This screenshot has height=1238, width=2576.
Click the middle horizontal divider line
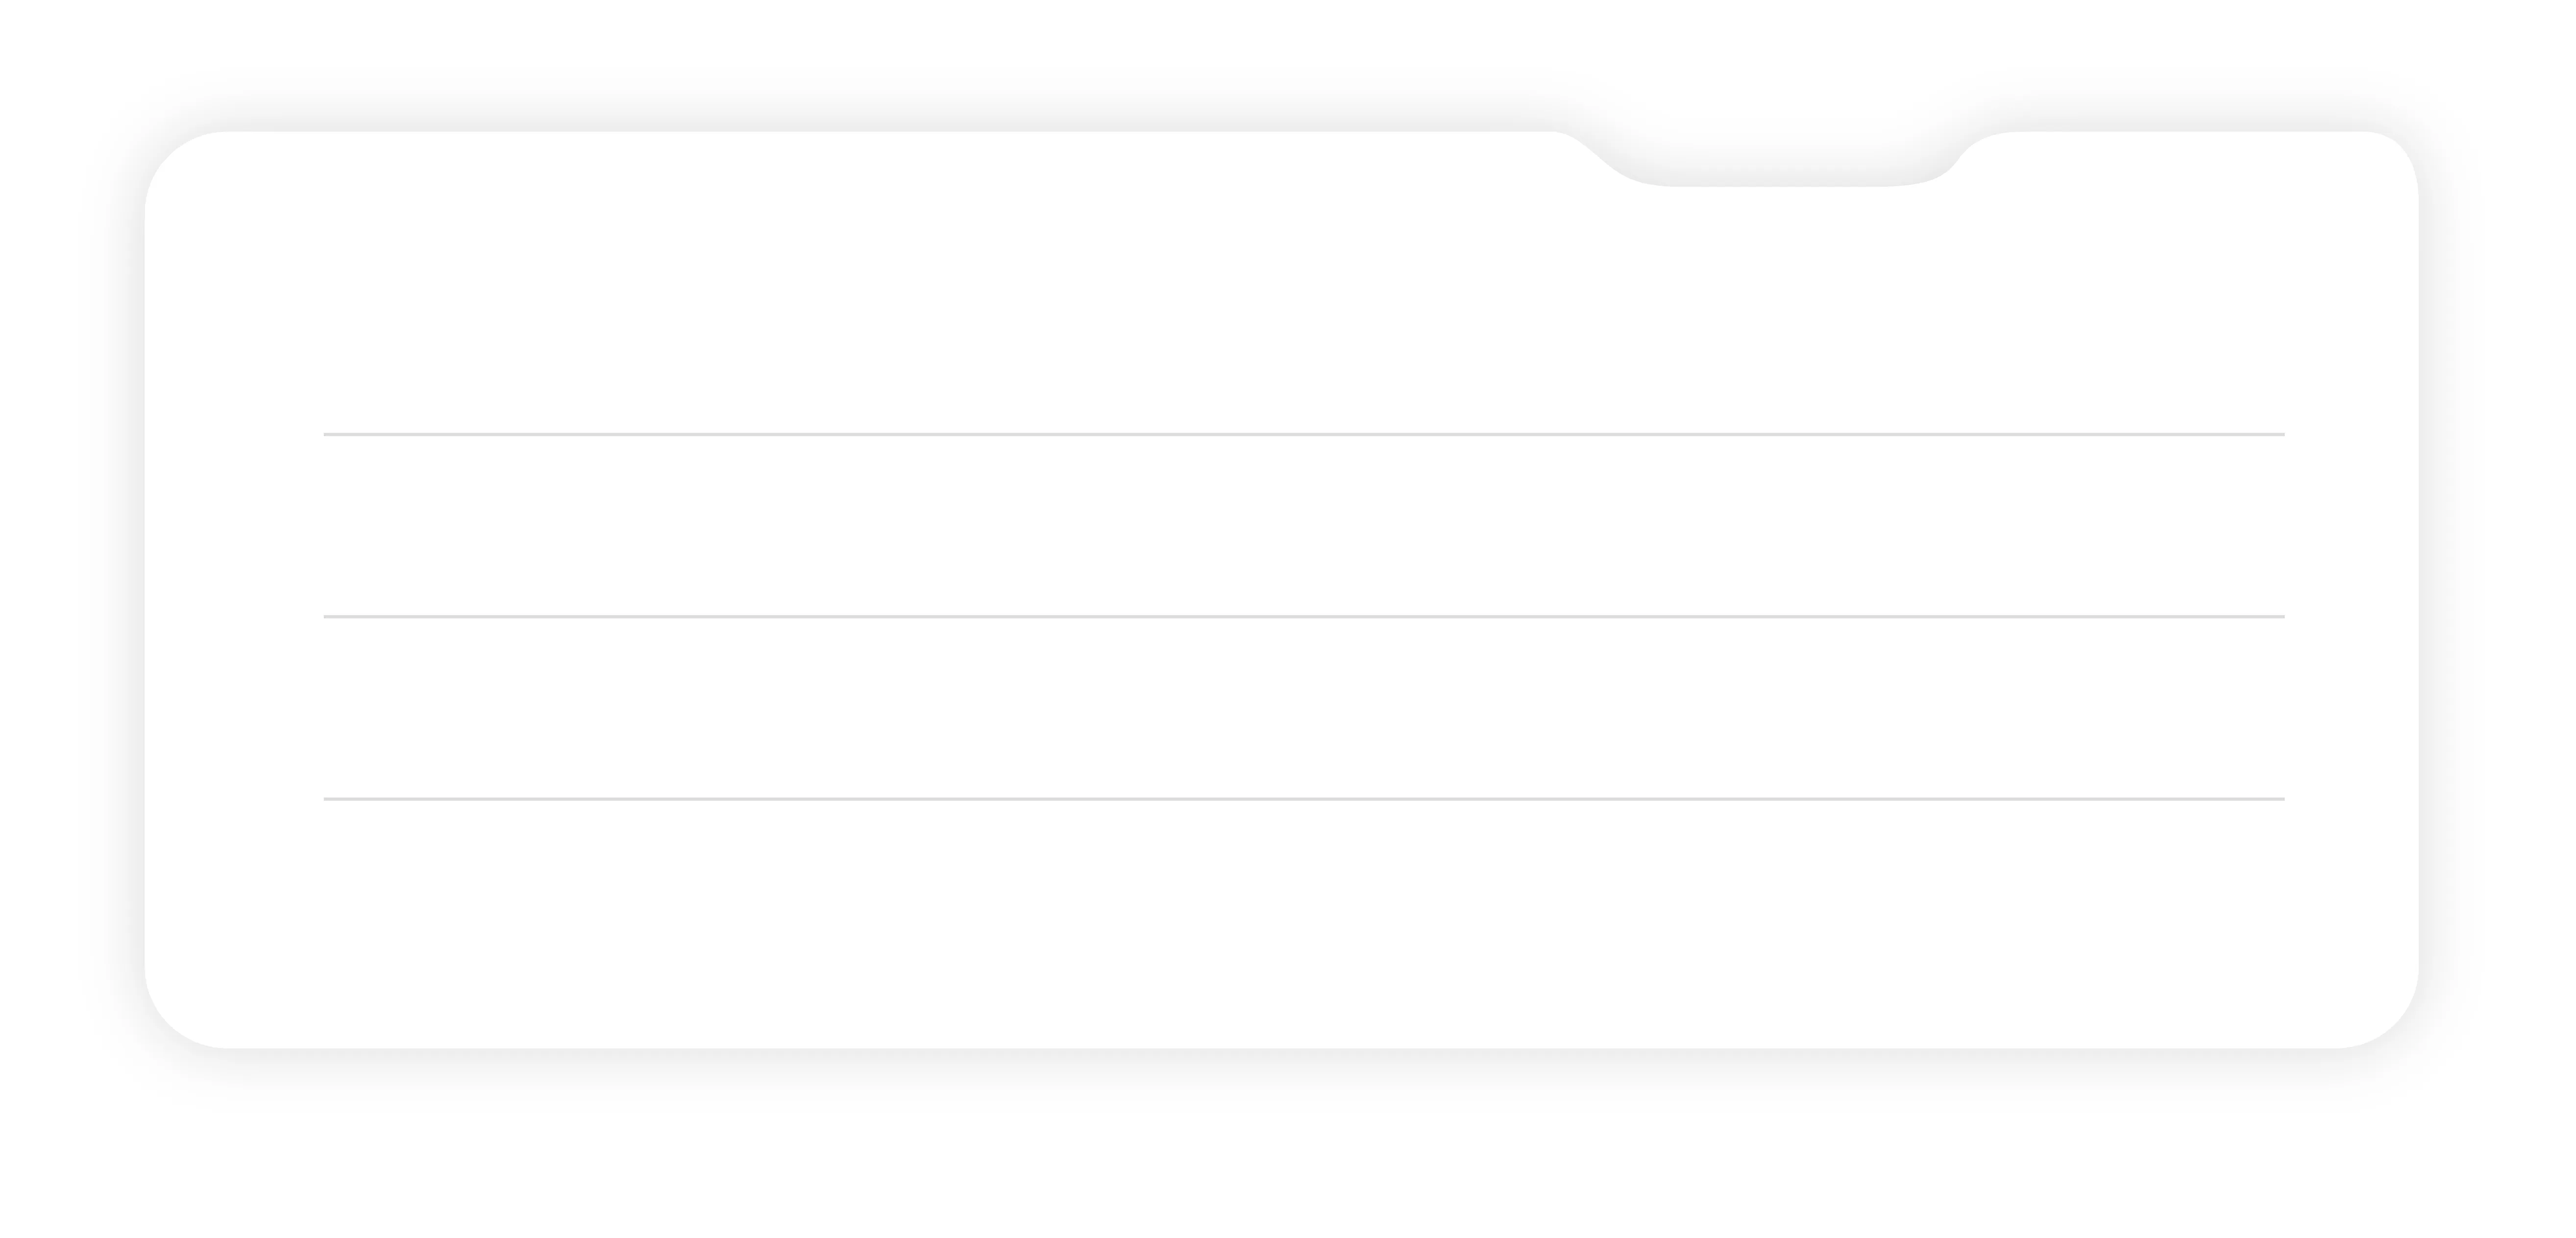coord(1304,616)
